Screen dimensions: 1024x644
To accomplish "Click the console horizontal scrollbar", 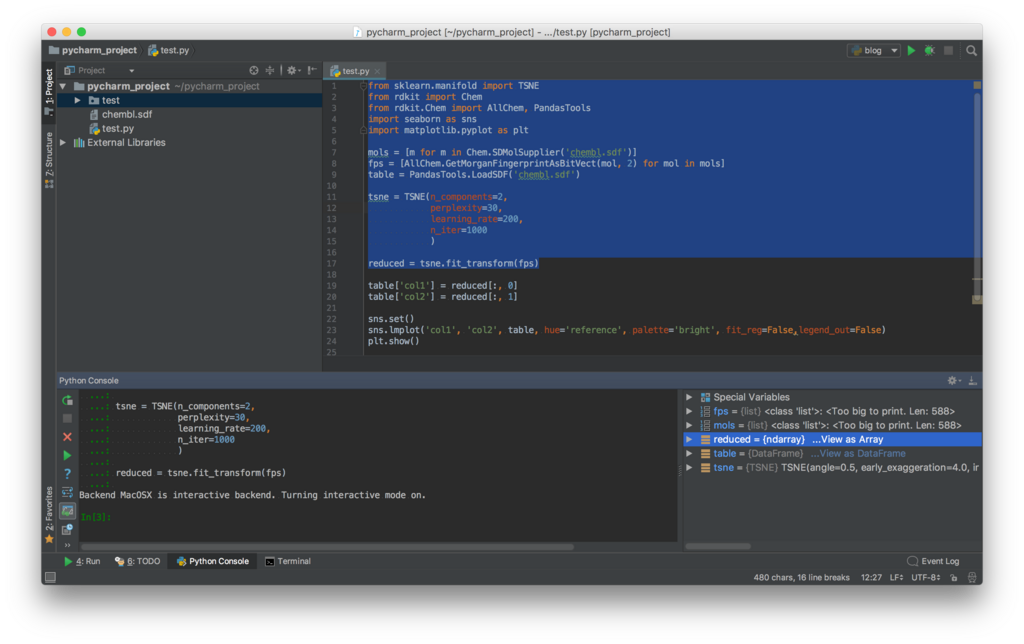I will click(x=327, y=547).
